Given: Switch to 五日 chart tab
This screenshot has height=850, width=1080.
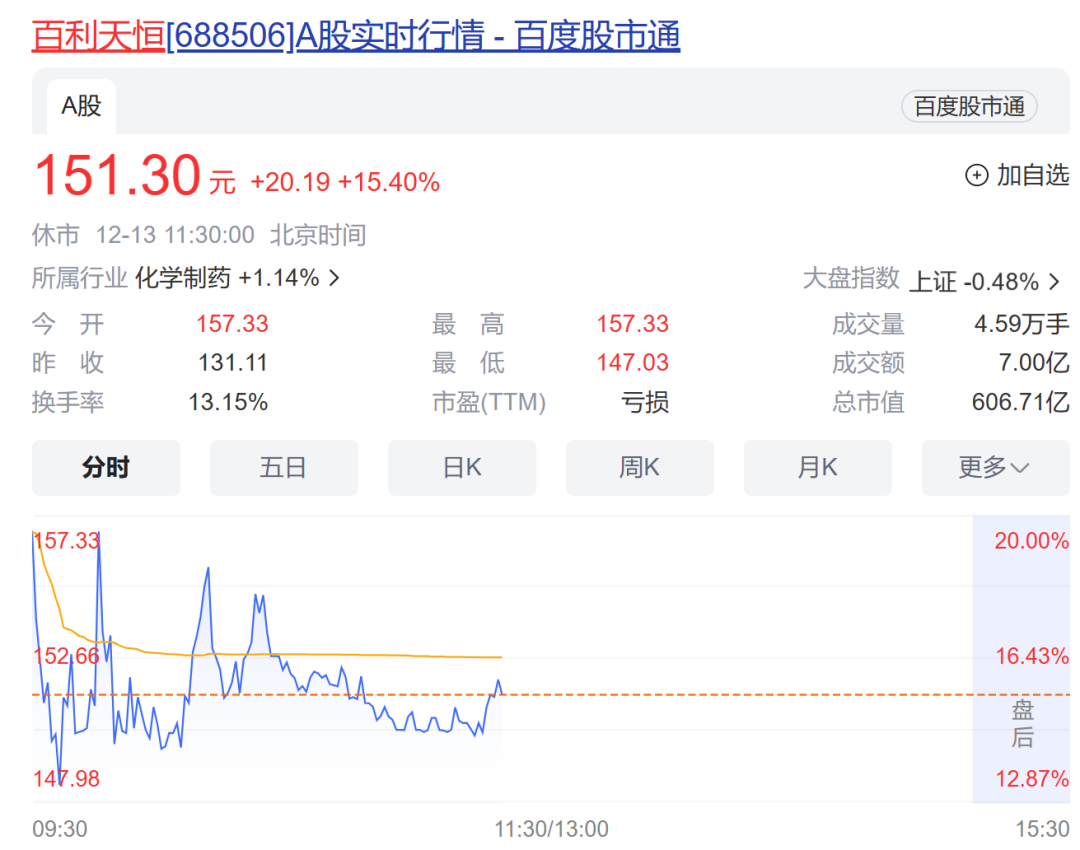Looking at the screenshot, I should [x=284, y=468].
